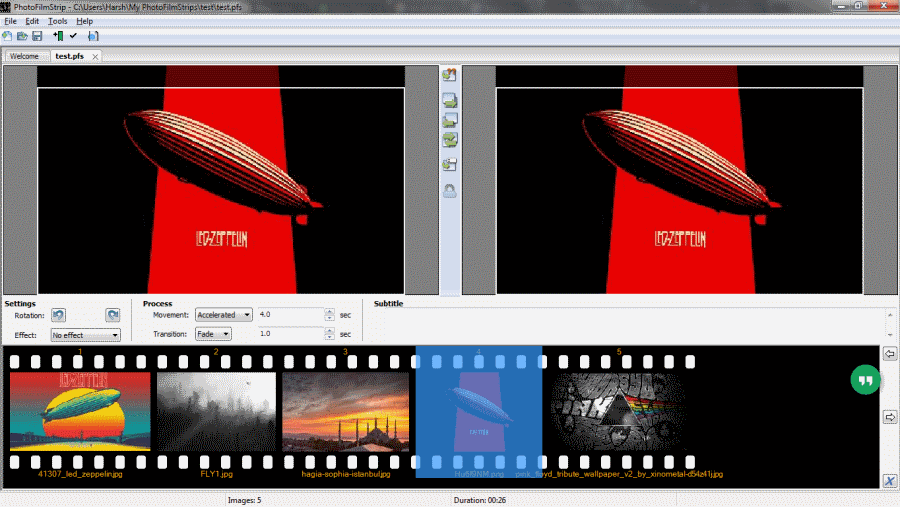
Task: Click the Subtitle box scroll-down arrow
Action: pos(890,335)
